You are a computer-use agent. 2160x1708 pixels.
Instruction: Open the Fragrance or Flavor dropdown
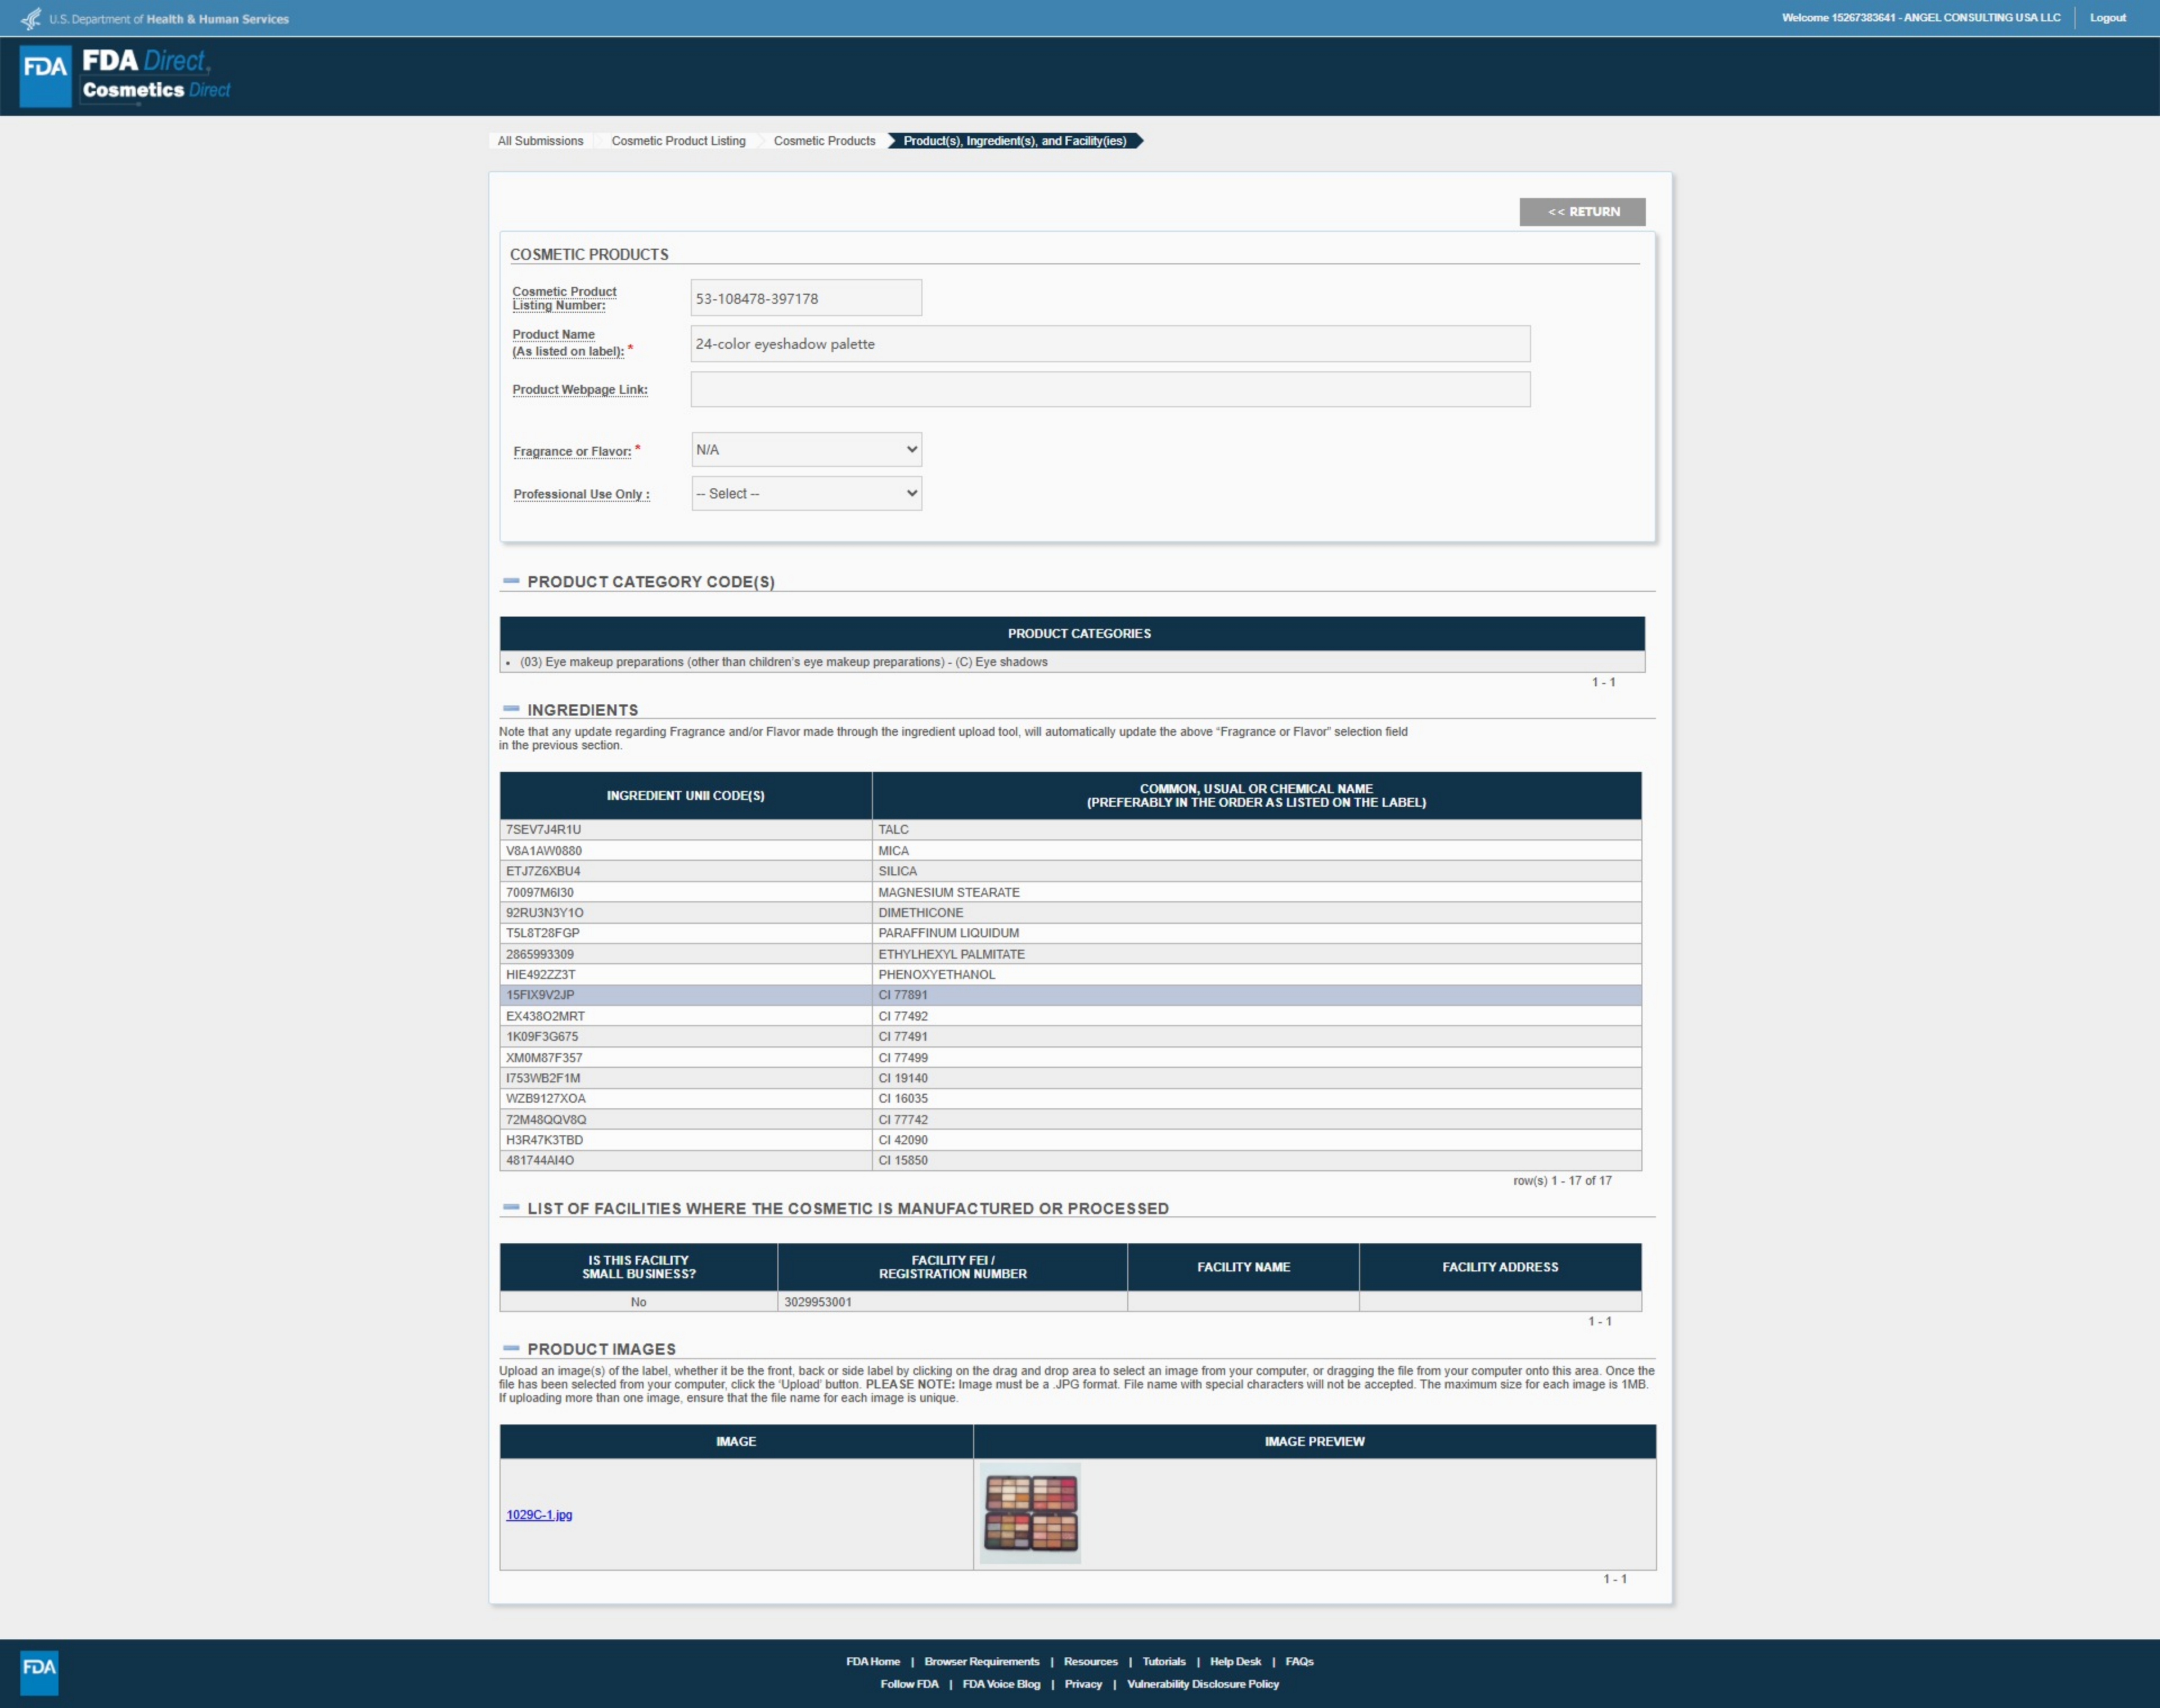click(806, 449)
